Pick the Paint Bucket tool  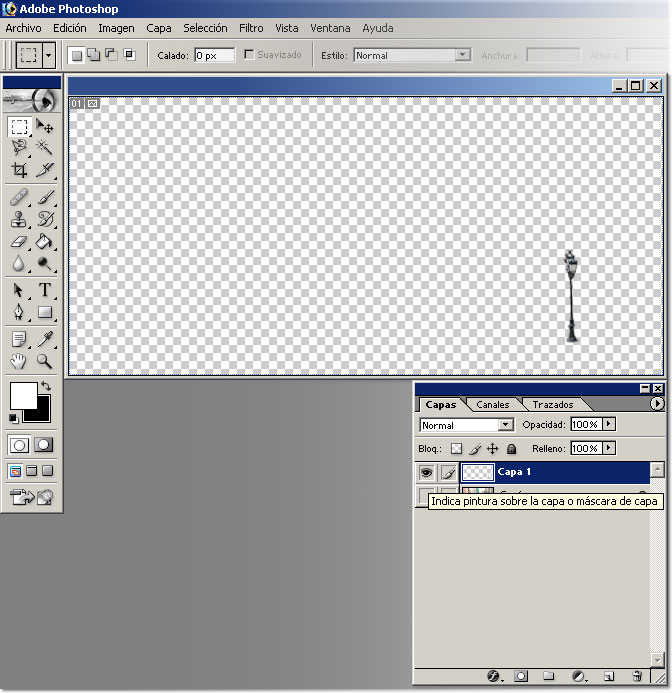click(x=45, y=242)
